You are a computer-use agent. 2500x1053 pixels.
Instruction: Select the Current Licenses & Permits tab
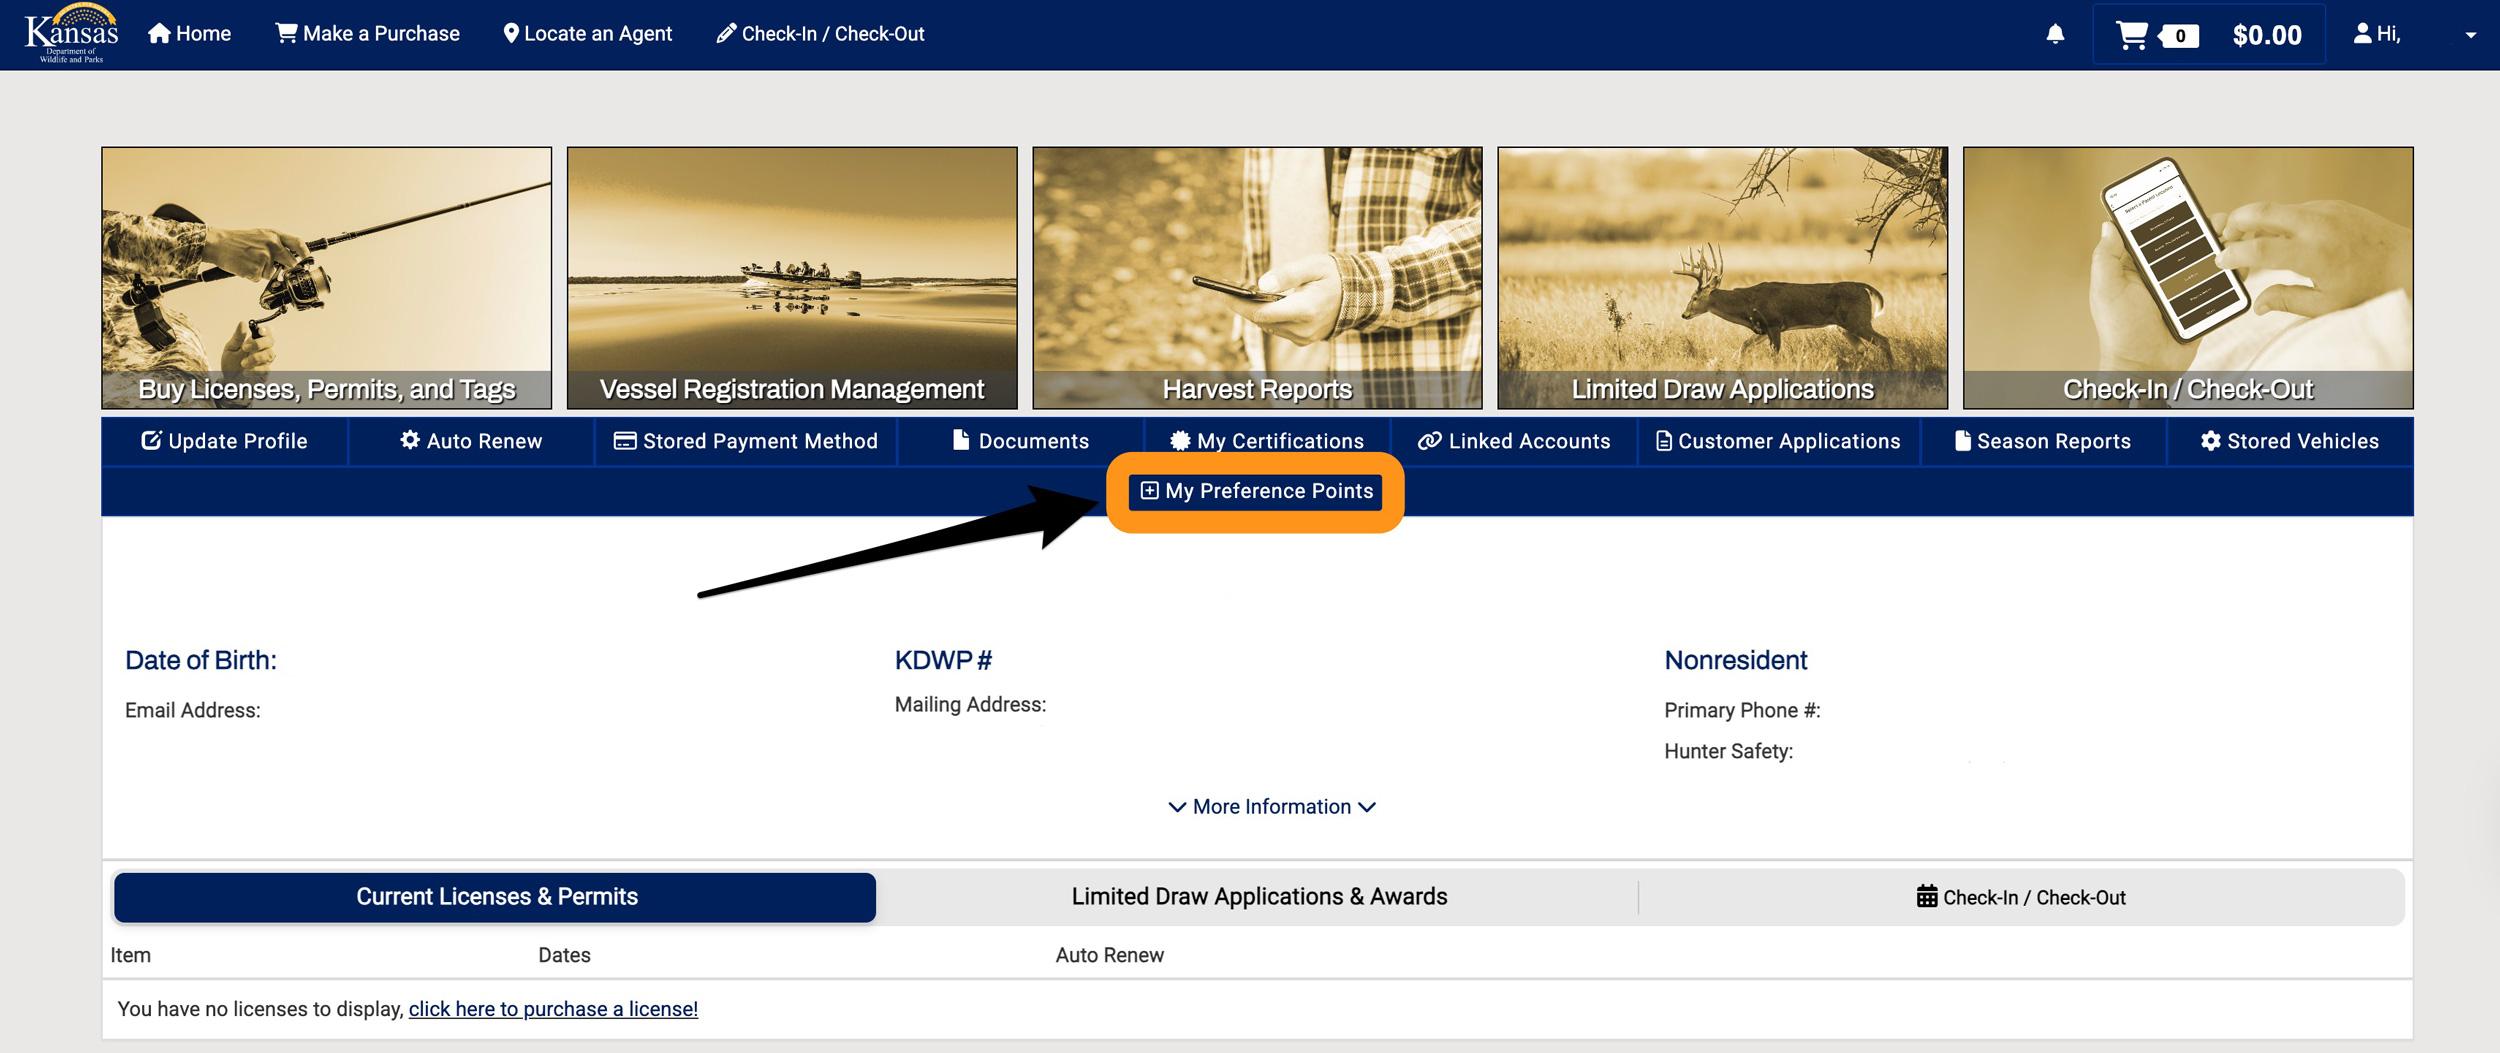click(x=496, y=897)
